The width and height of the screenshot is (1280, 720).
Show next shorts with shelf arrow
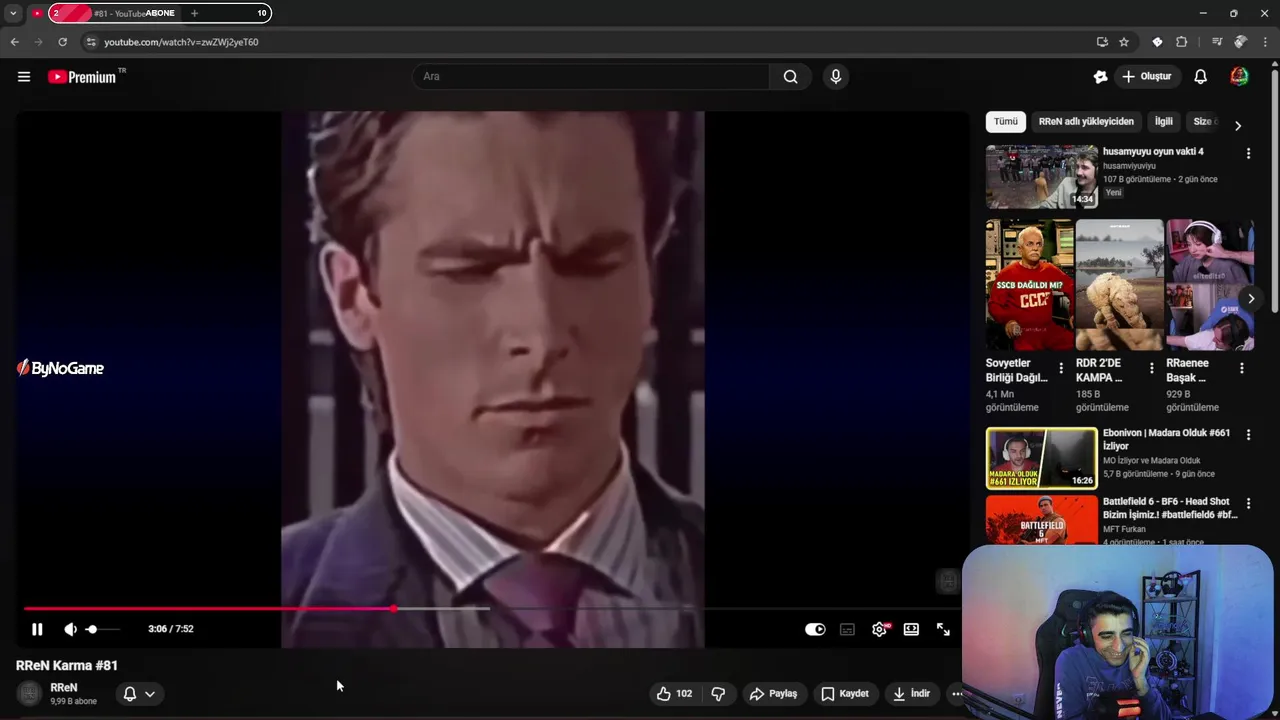click(1250, 299)
